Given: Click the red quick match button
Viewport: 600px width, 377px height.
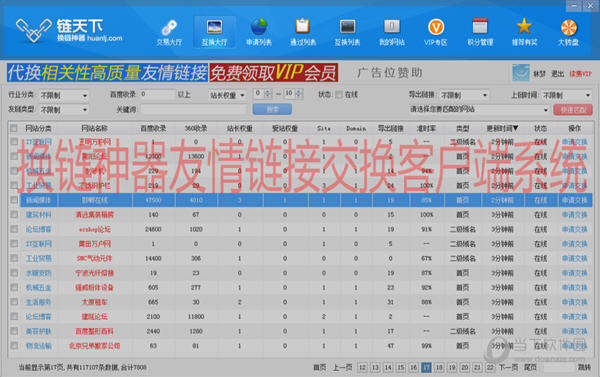Looking at the screenshot, I should click(573, 110).
